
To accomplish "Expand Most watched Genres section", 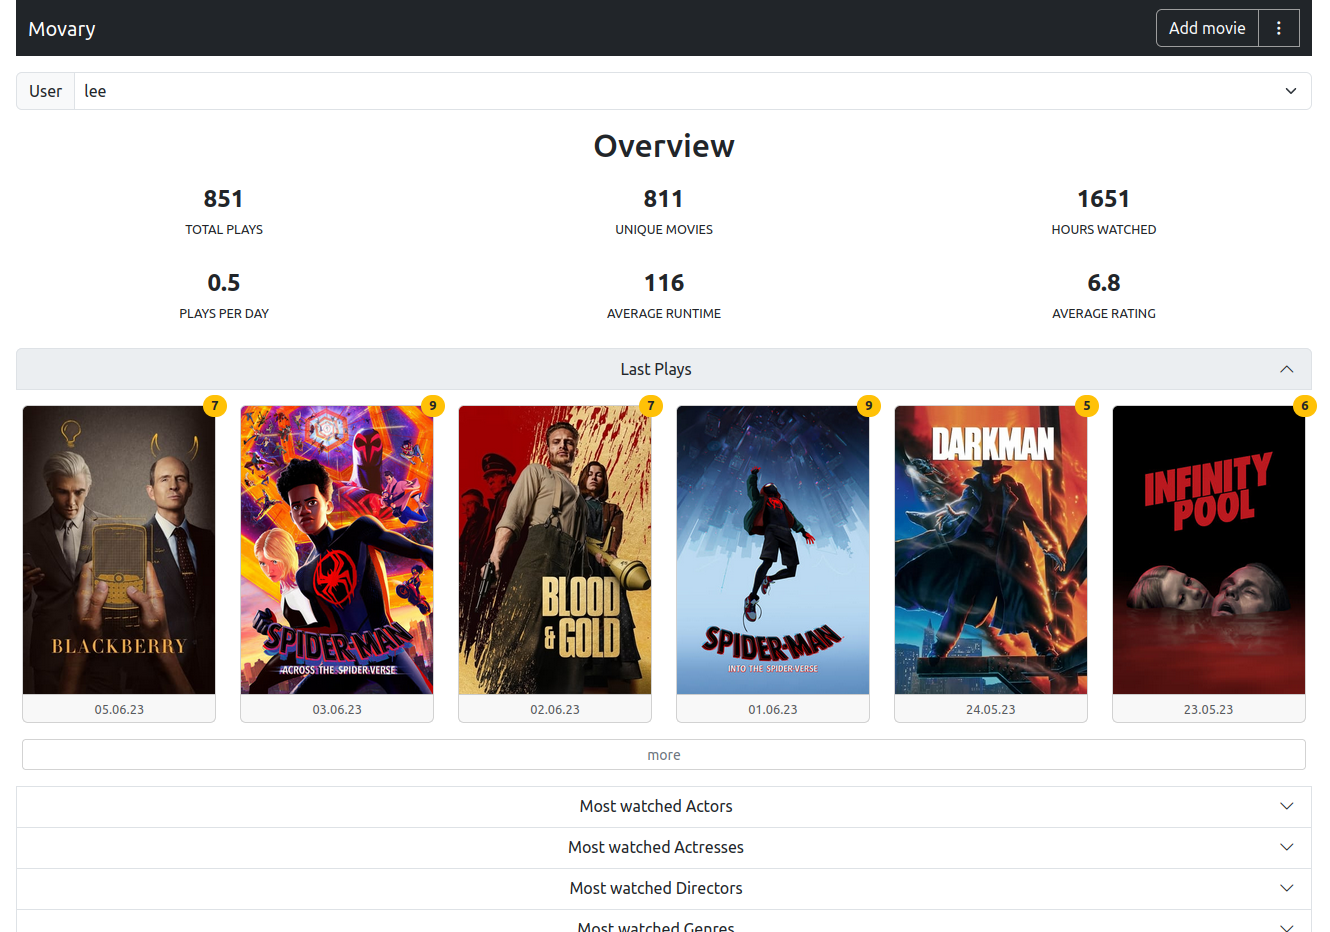I will pos(656,926).
